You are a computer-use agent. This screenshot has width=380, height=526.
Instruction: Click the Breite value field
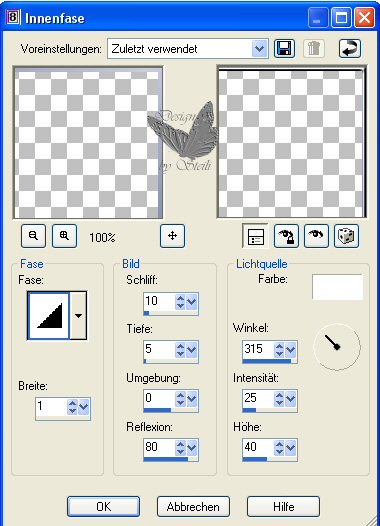pos(51,406)
